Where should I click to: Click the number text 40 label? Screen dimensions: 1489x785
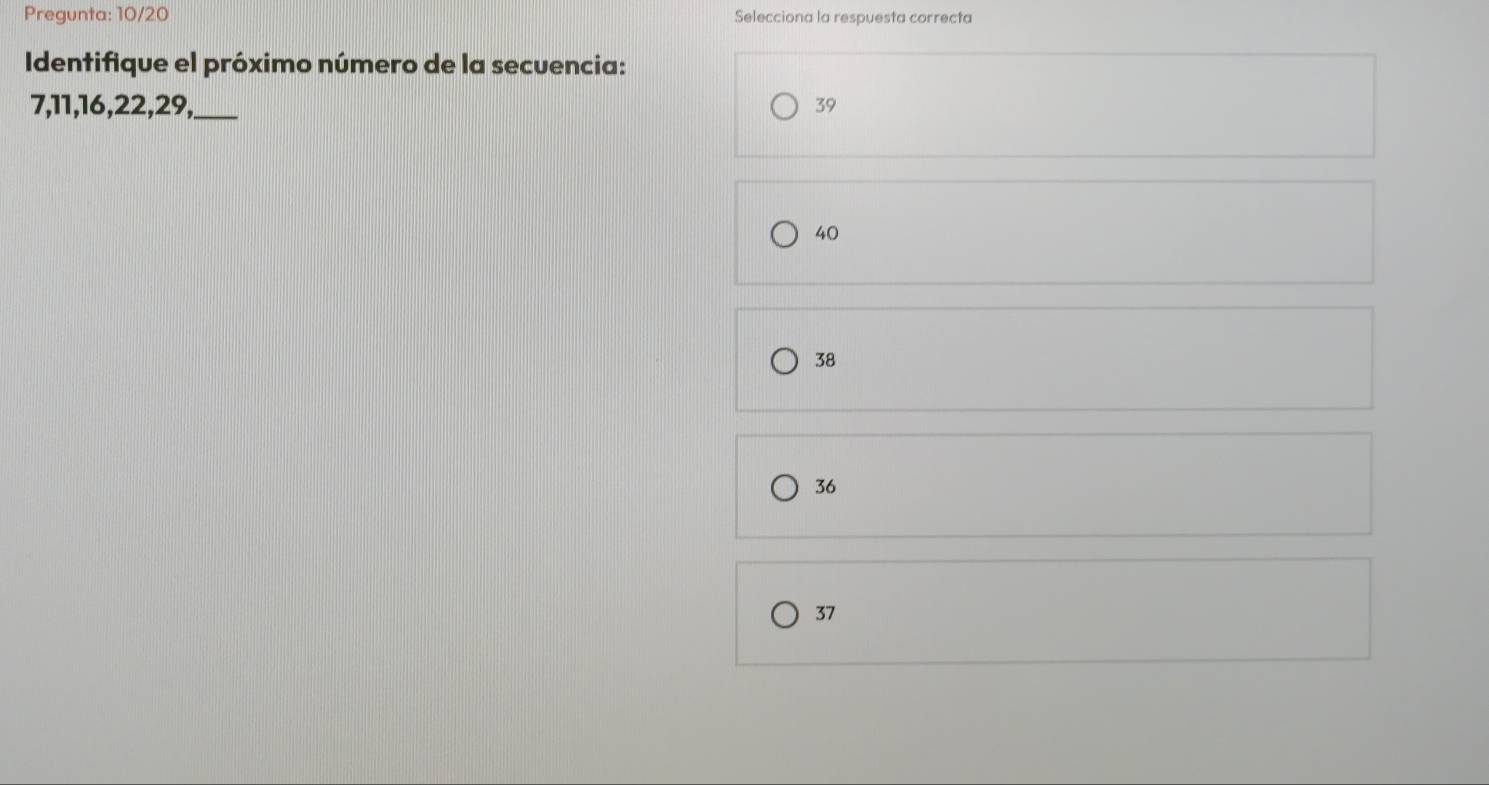tap(825, 234)
